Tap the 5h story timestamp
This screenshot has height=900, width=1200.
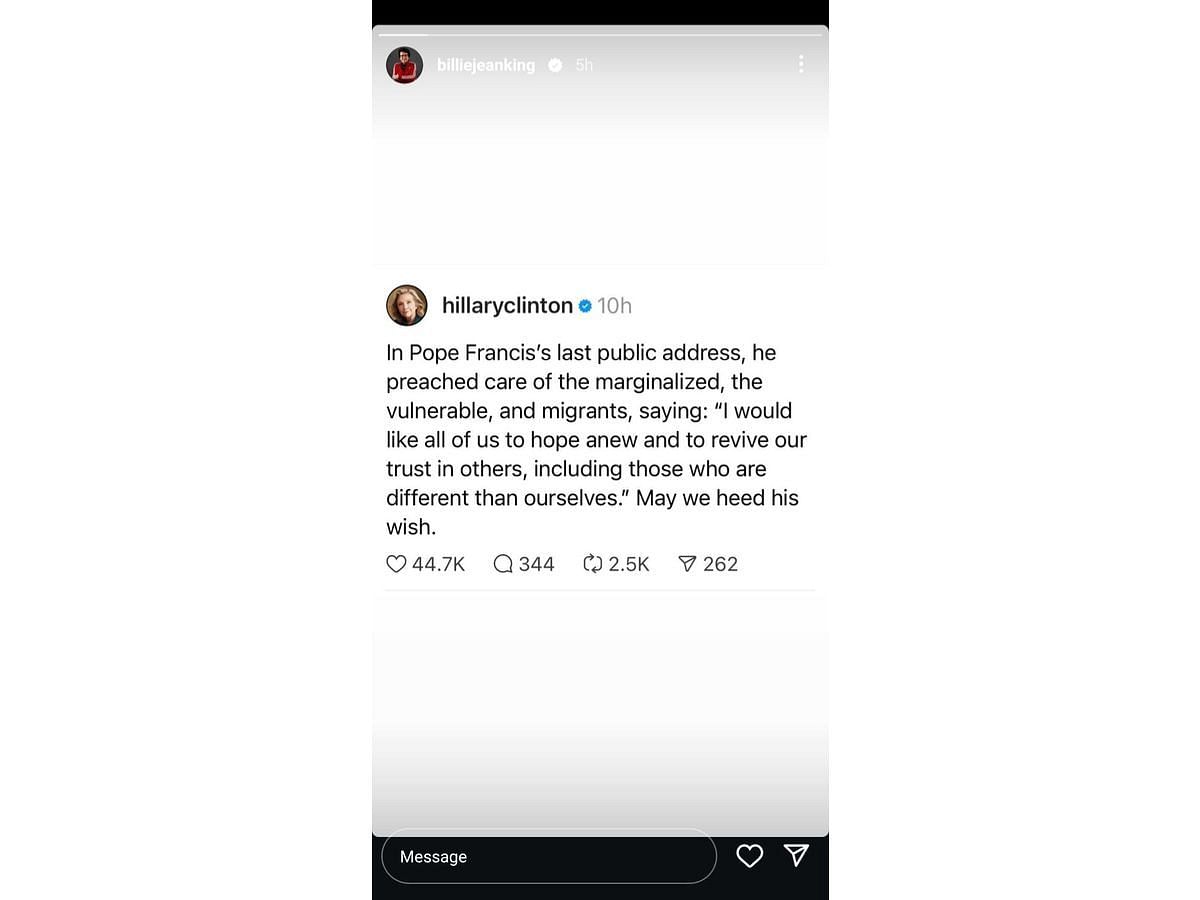(x=584, y=65)
